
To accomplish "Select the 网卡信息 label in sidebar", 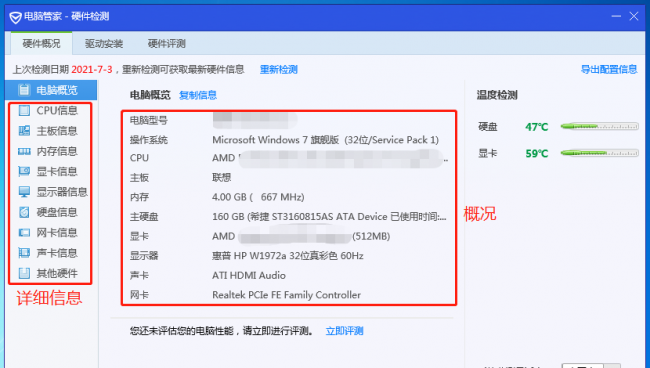I will click(x=57, y=232).
